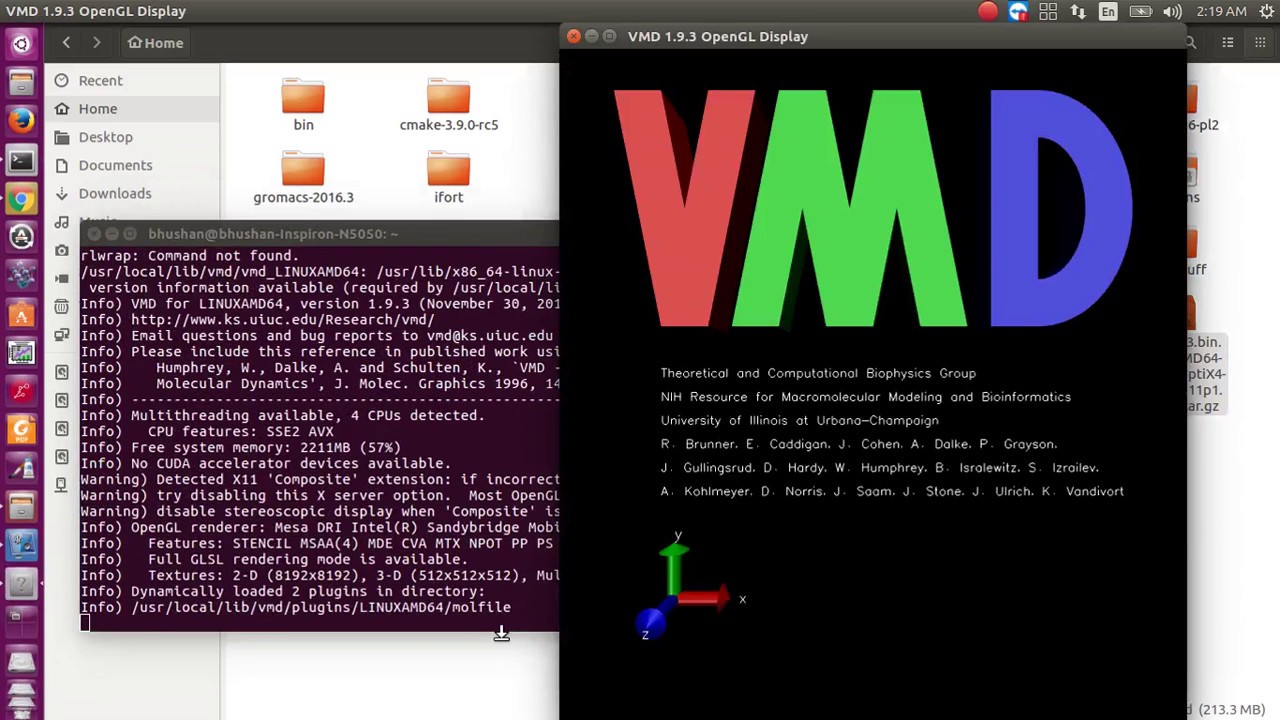Click 'Free system memory: 2211MB (57%)' line
This screenshot has width=1280, height=720.
click(x=266, y=447)
